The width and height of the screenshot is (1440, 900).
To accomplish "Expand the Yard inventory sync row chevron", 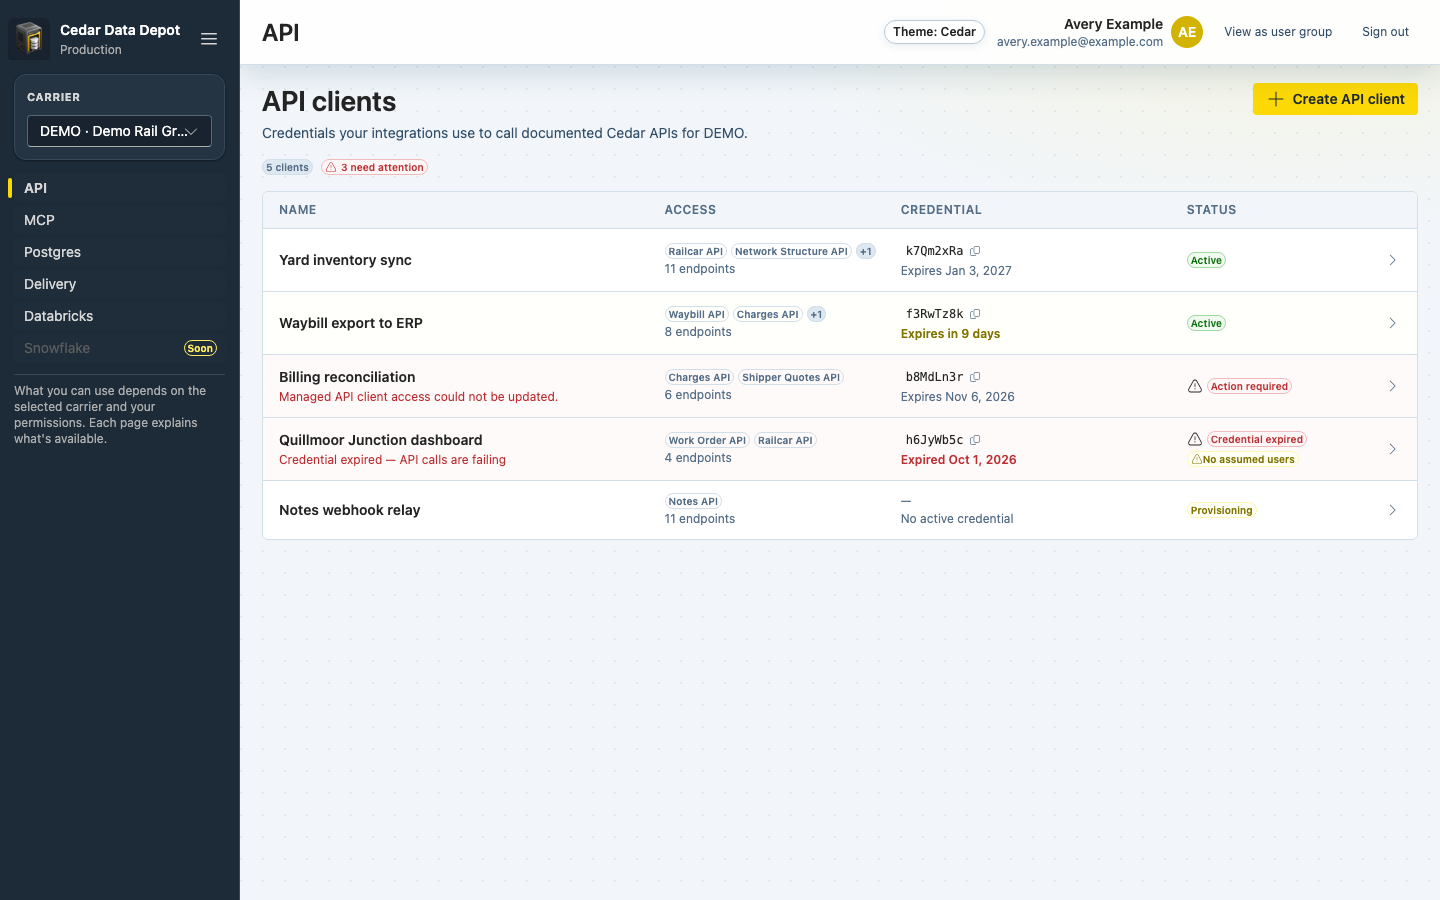I will (x=1392, y=260).
